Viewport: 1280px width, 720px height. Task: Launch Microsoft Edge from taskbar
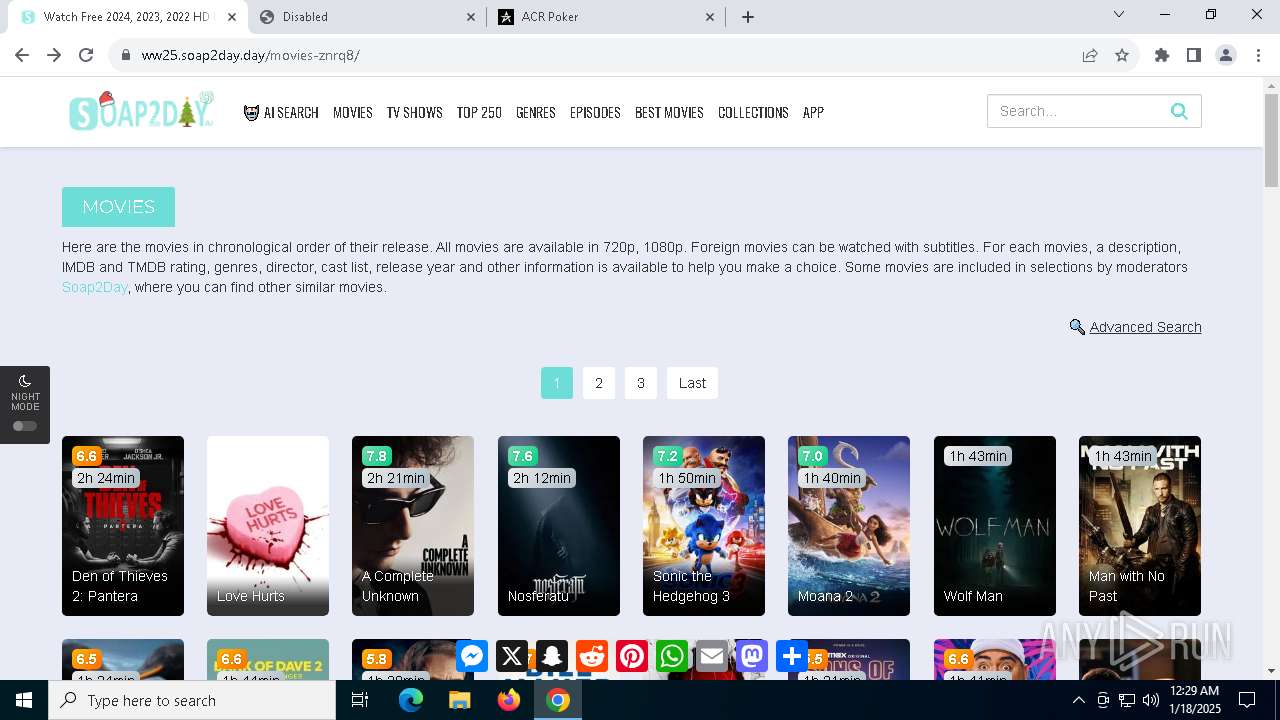click(411, 700)
